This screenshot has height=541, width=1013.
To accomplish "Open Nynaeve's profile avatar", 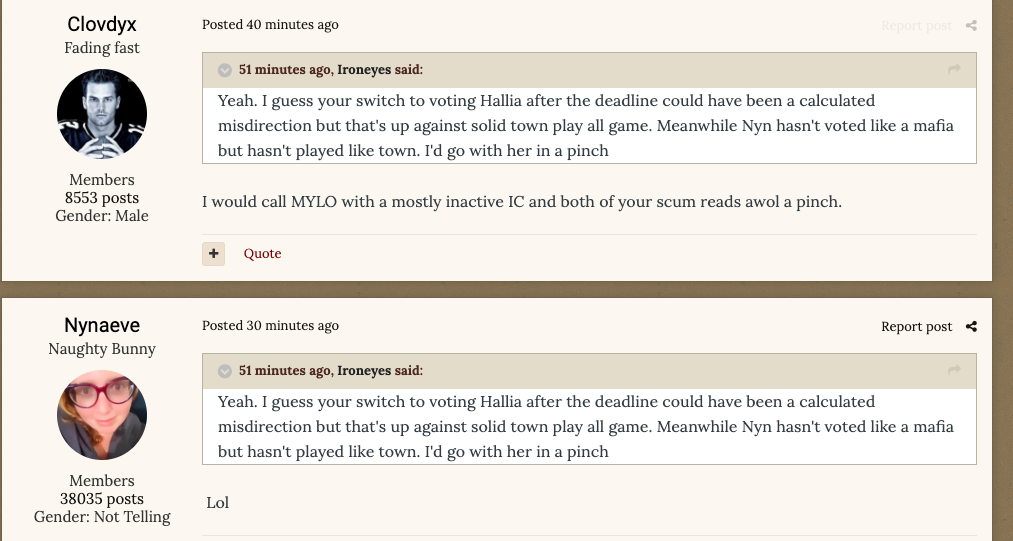I will pos(102,415).
